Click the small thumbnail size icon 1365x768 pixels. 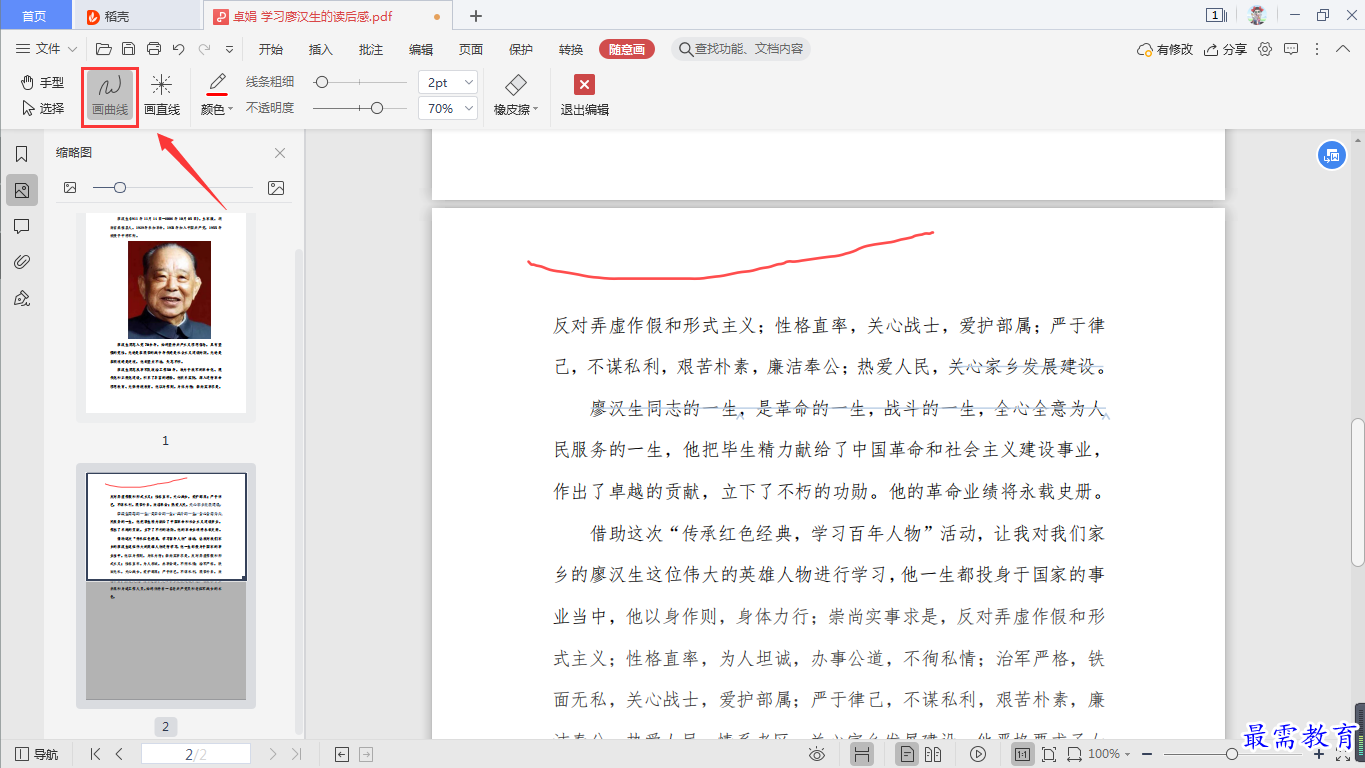[70, 187]
